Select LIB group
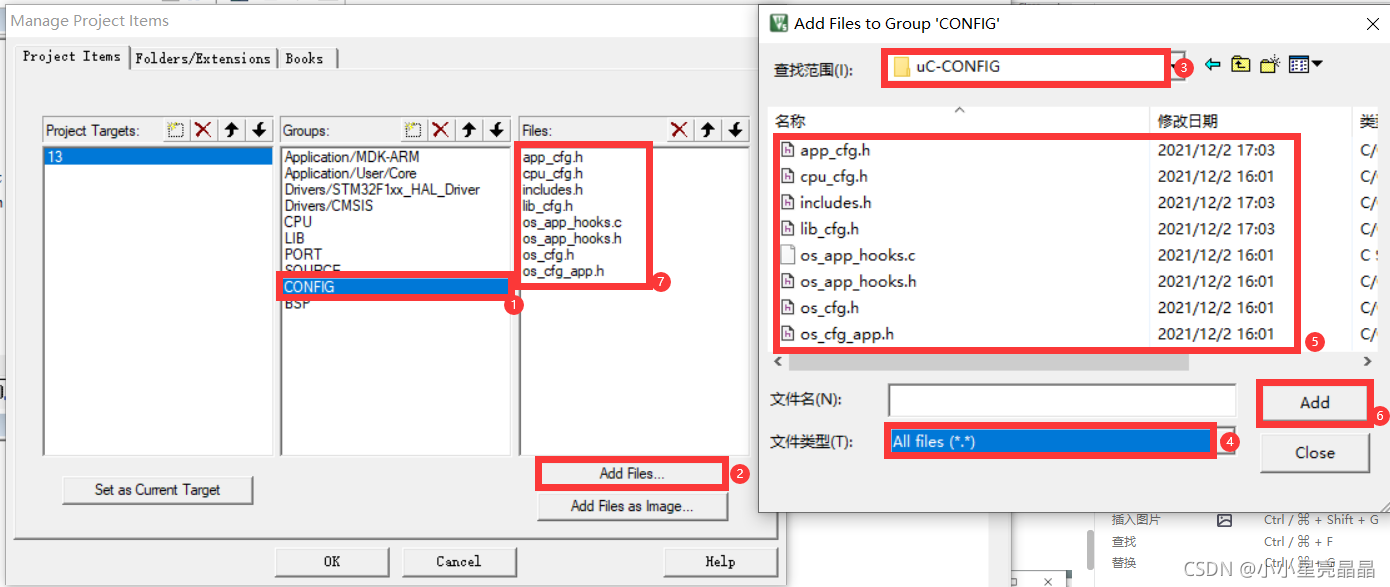Viewport: 1390px width, 587px height. [295, 238]
